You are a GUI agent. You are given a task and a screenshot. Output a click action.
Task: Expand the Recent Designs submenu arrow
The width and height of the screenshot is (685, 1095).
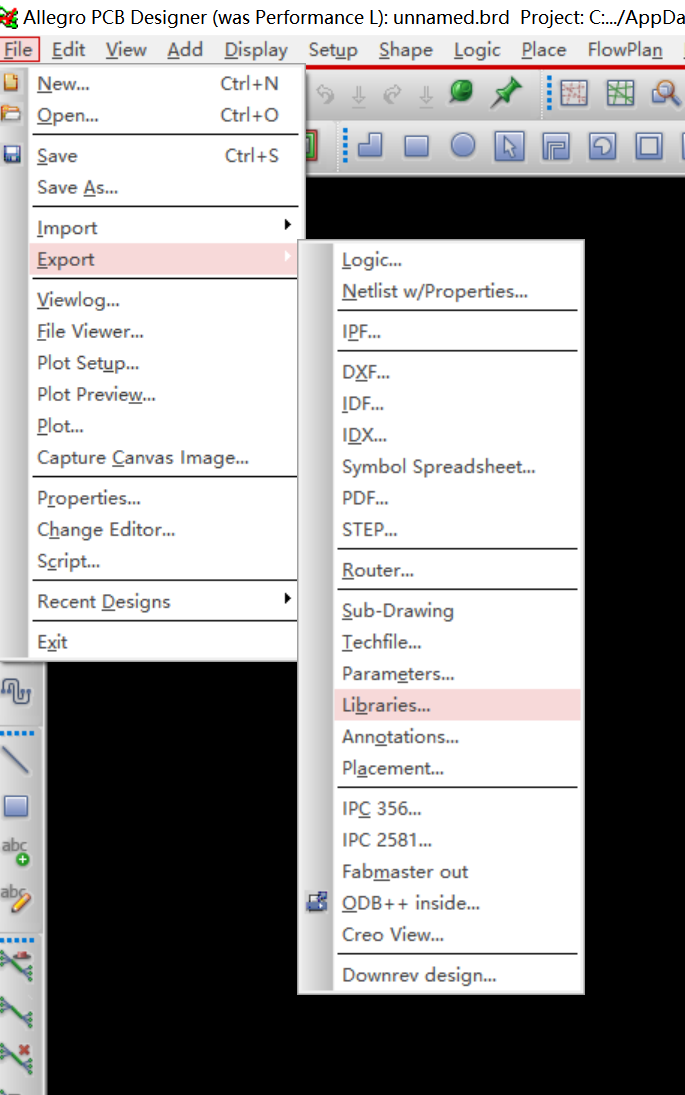[x=287, y=598]
